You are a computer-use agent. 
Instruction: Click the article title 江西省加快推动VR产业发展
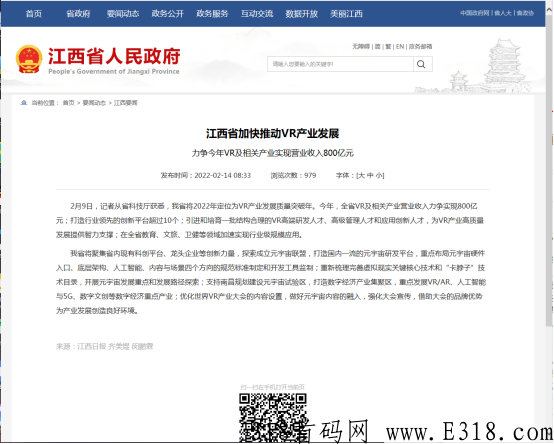point(272,134)
